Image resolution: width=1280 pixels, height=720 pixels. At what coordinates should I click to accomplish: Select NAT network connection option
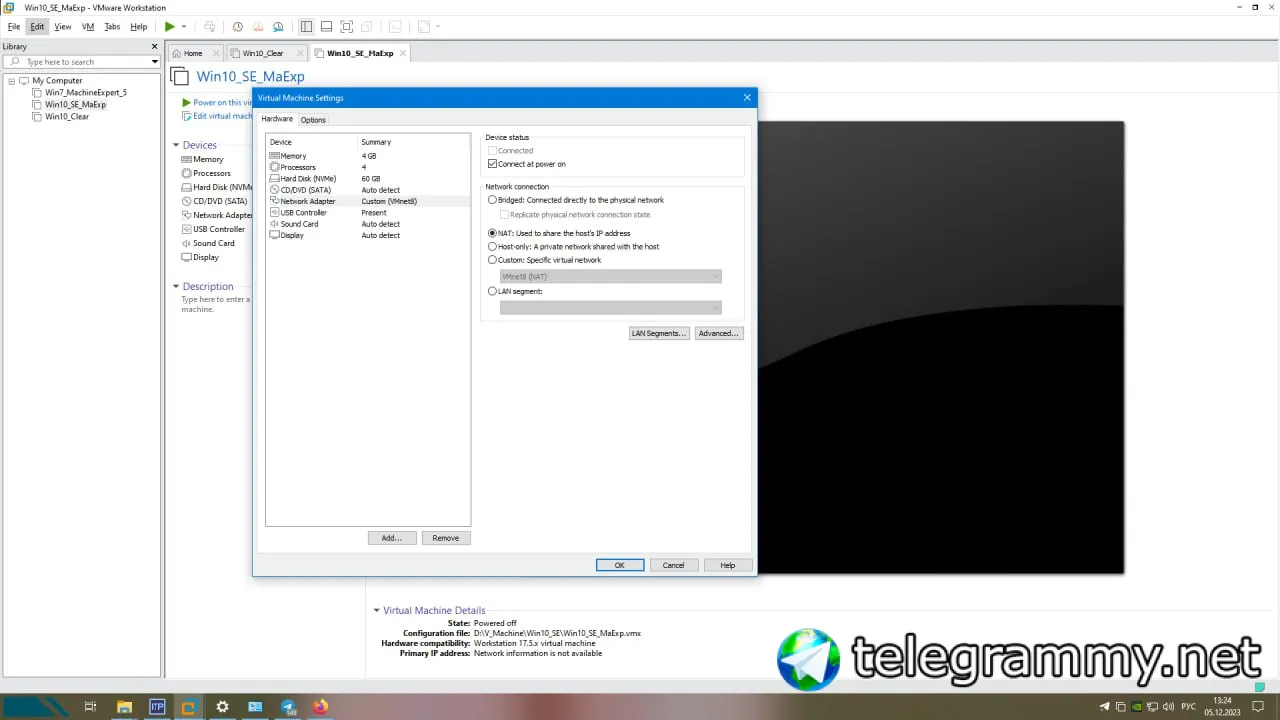pos(492,233)
